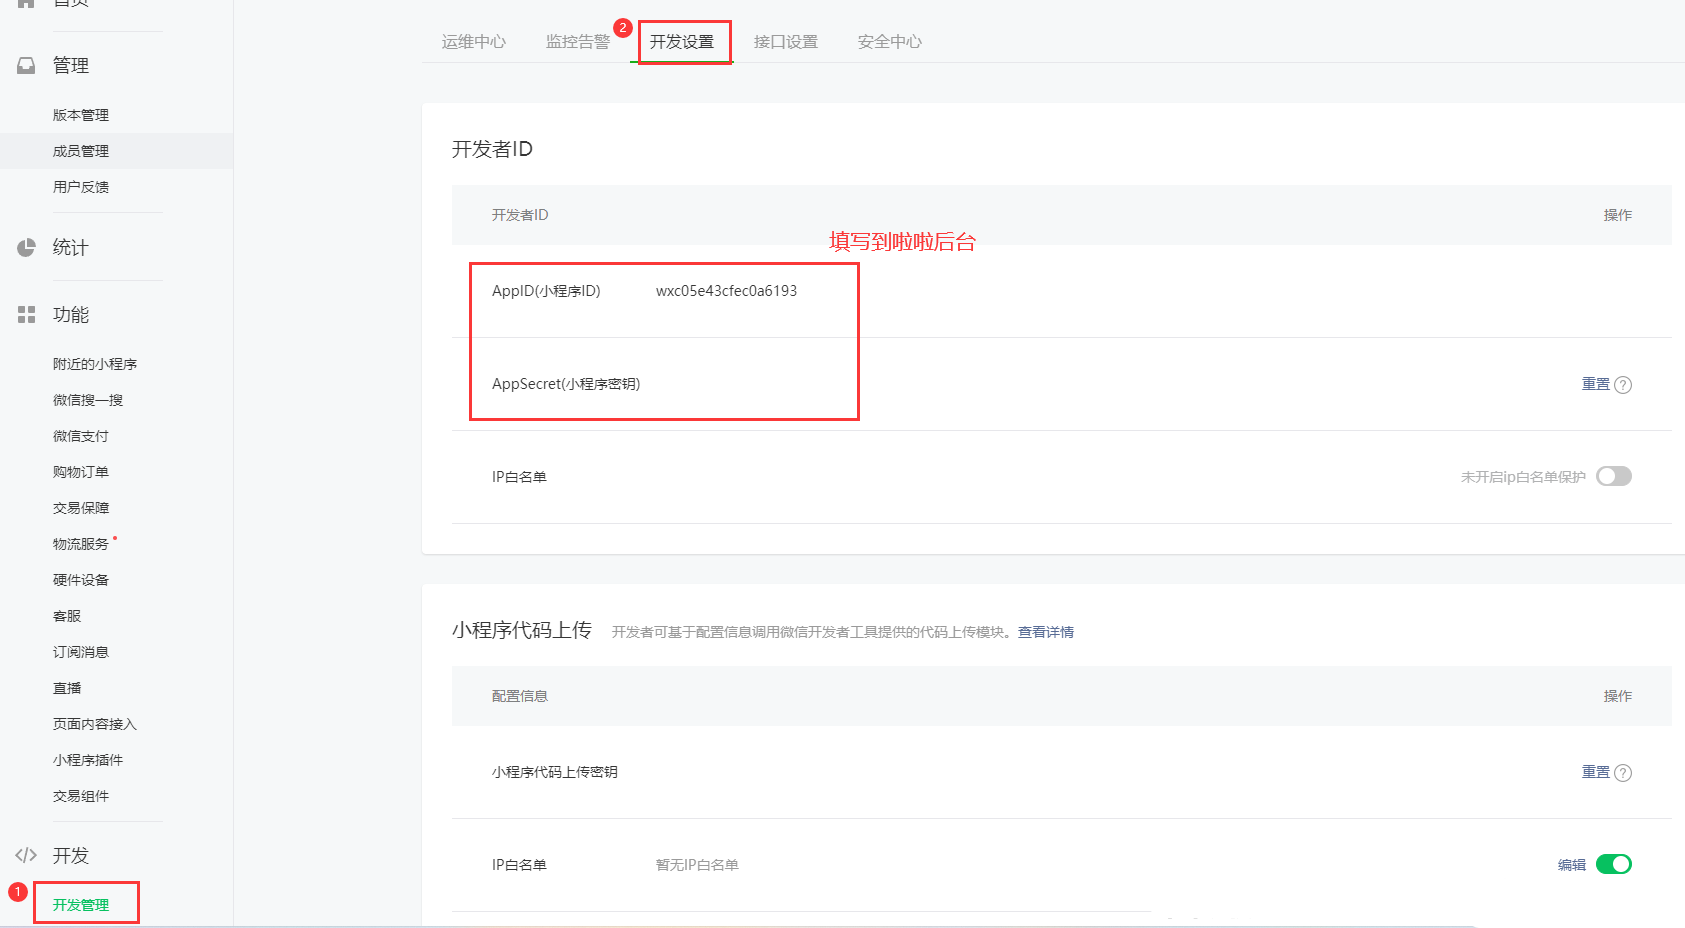Click the 管理 inbox icon in sidebar
This screenshot has width=1685, height=928.
point(26,65)
